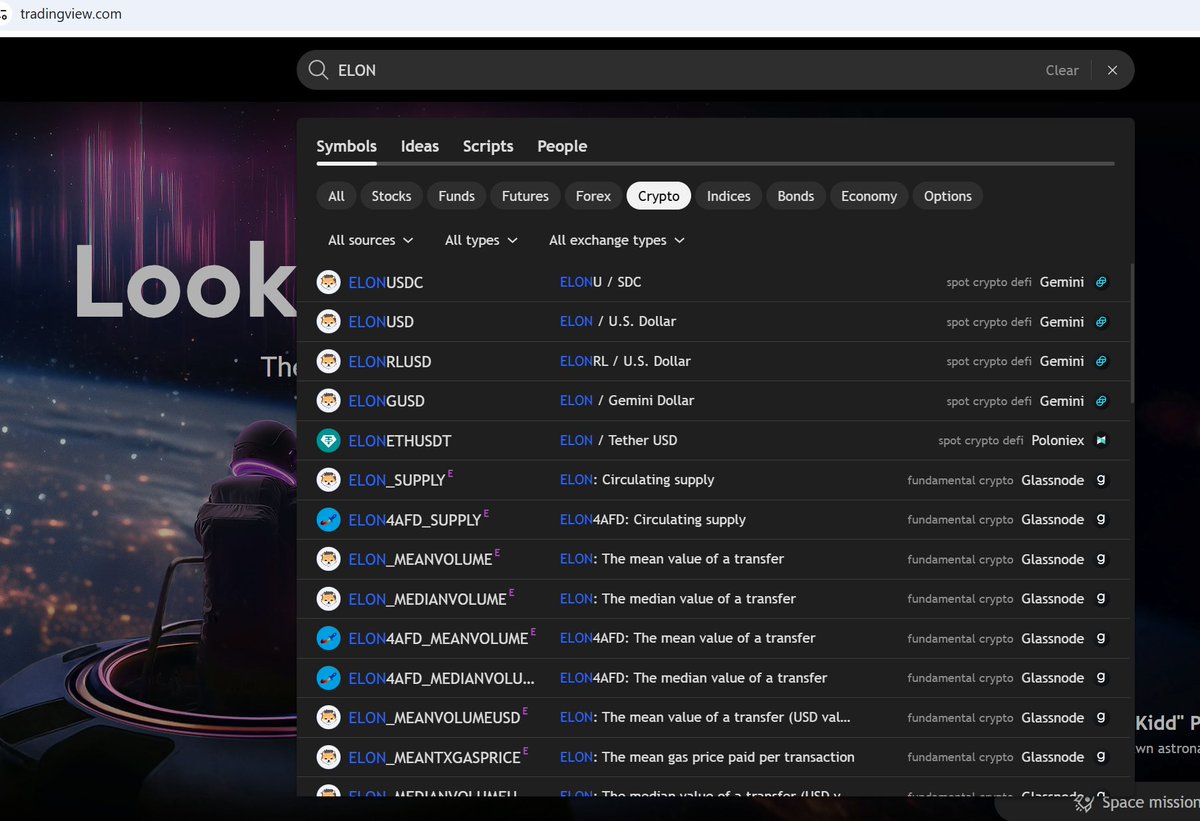Click the ELONRLUSD coin icon
This screenshot has width=1200, height=821.
[329, 361]
